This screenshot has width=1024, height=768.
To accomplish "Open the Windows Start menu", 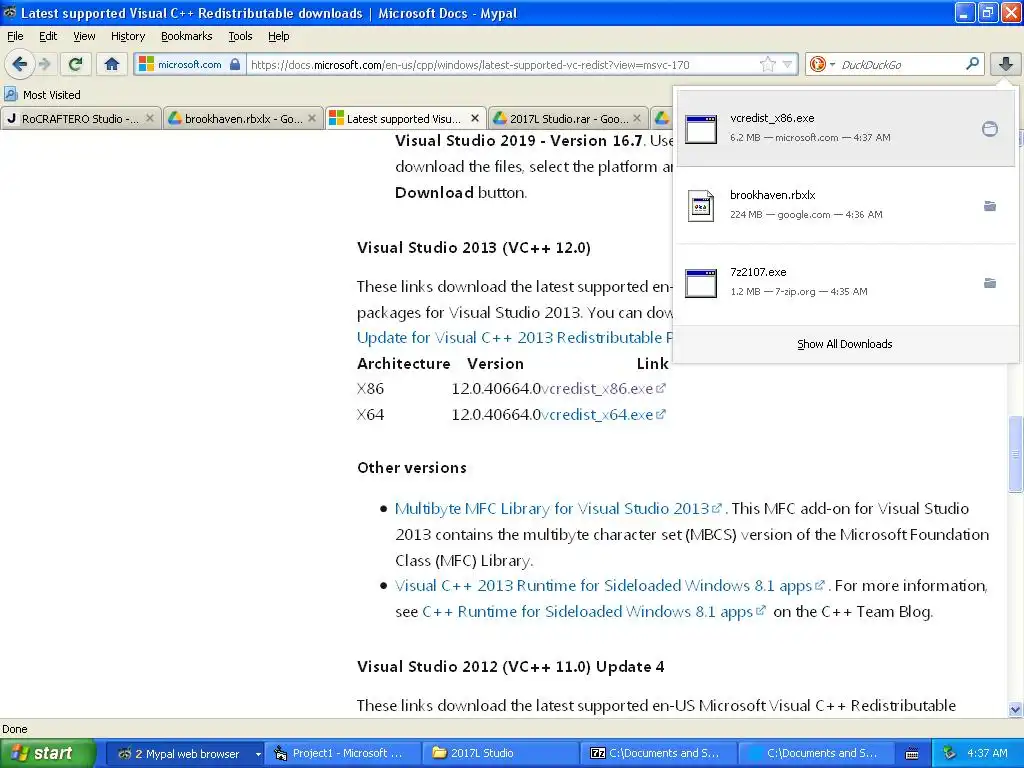I will (47, 753).
